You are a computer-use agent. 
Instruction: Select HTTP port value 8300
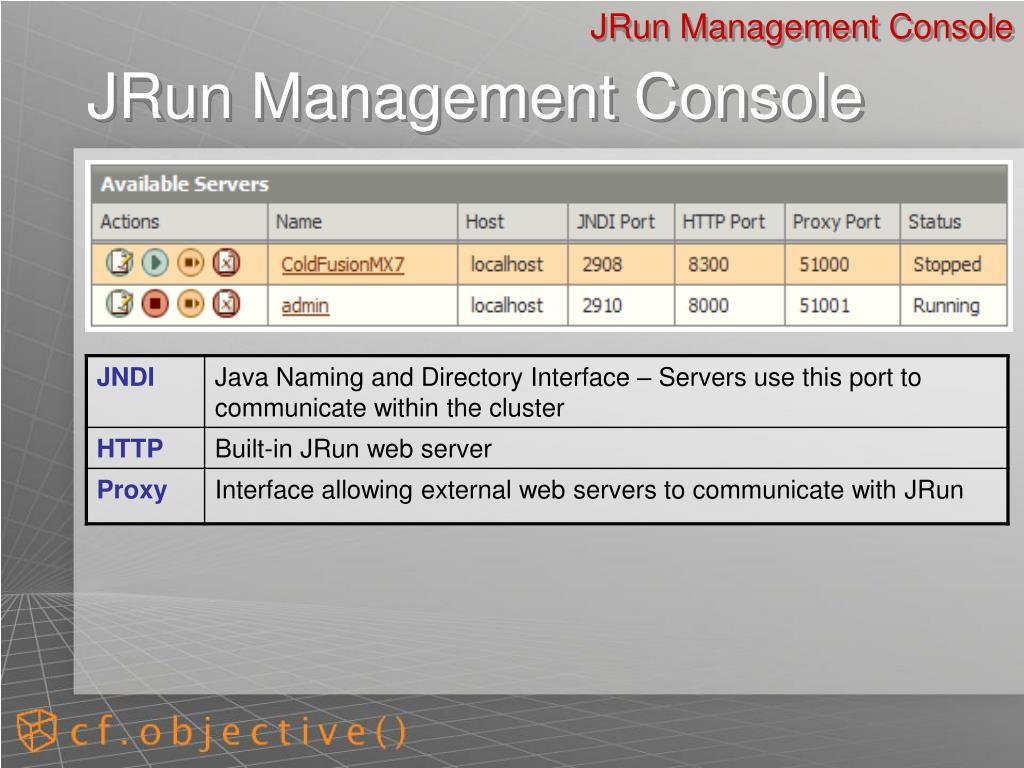coord(709,264)
